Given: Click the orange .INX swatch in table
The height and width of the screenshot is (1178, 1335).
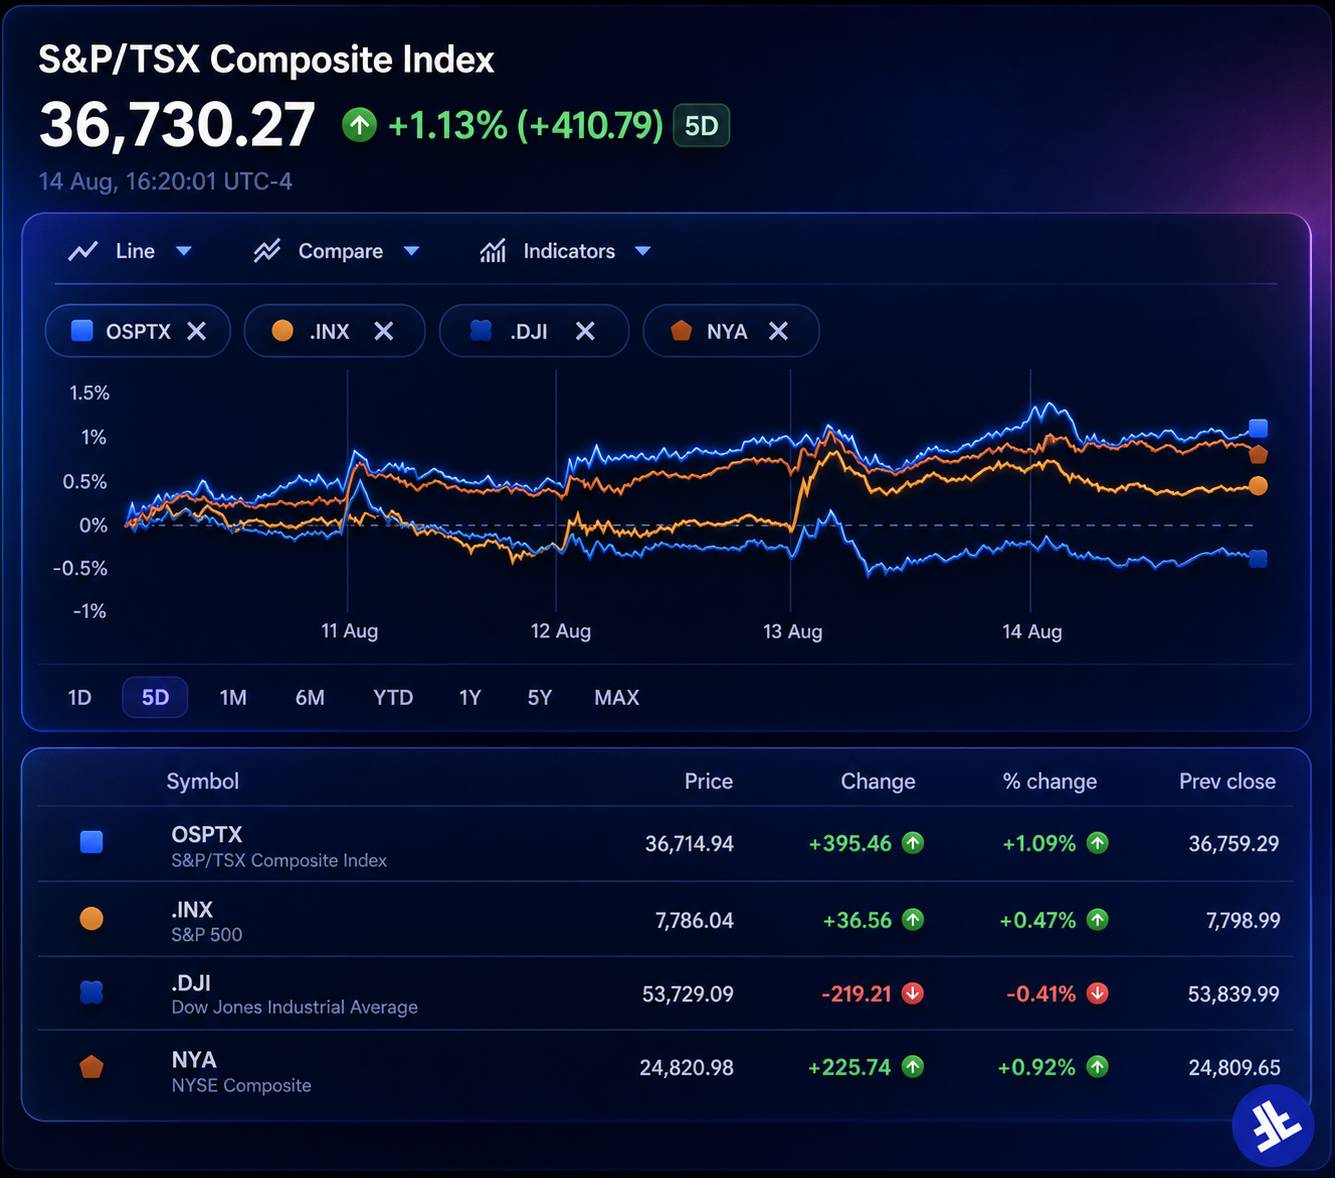Looking at the screenshot, I should tap(91, 919).
